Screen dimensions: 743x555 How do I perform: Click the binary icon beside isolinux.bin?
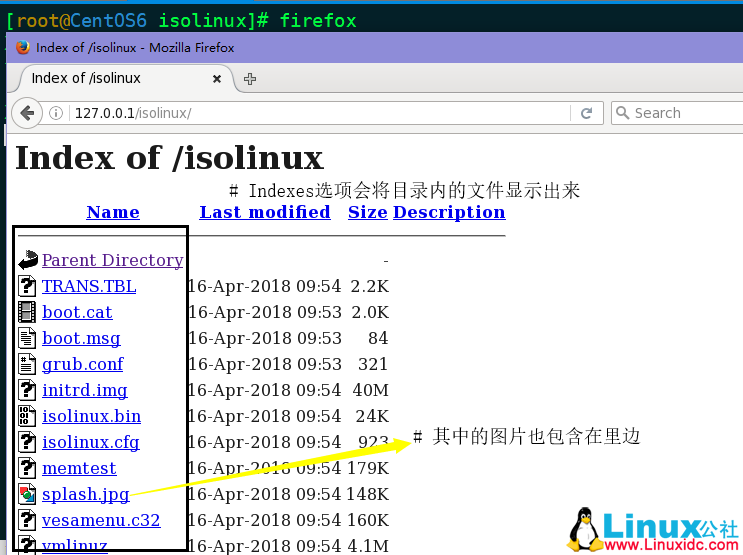click(x=27, y=416)
